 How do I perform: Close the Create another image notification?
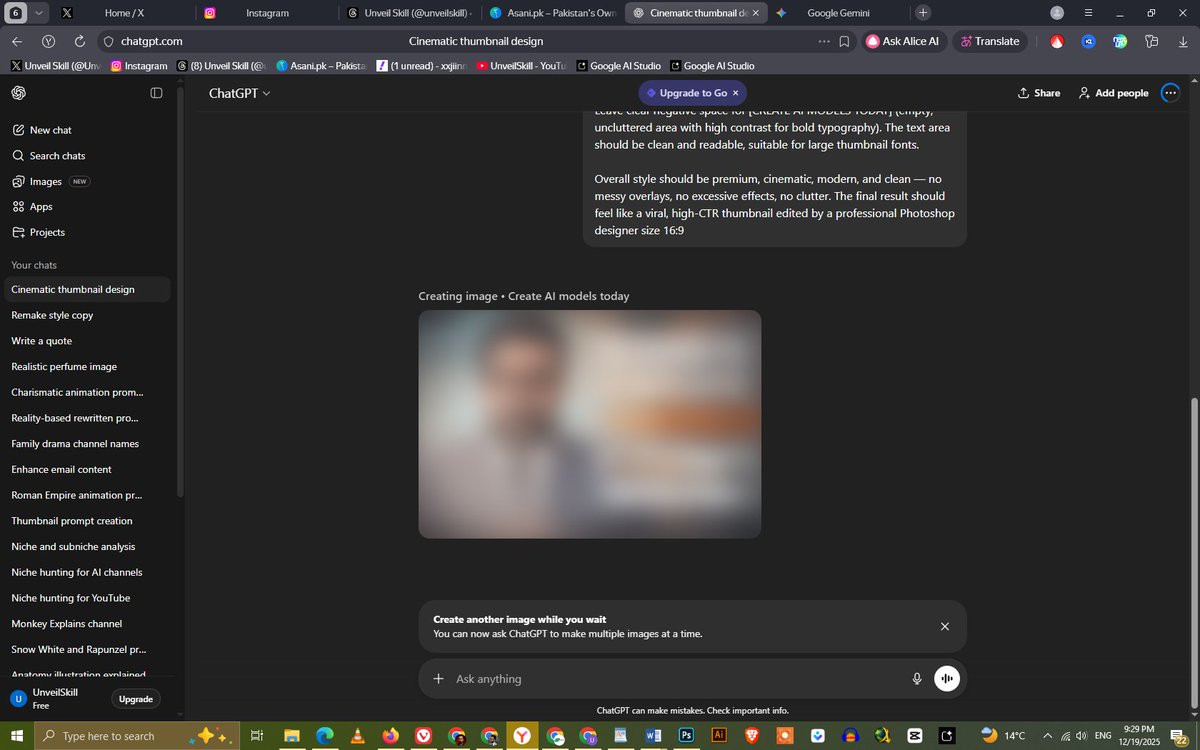pos(945,627)
